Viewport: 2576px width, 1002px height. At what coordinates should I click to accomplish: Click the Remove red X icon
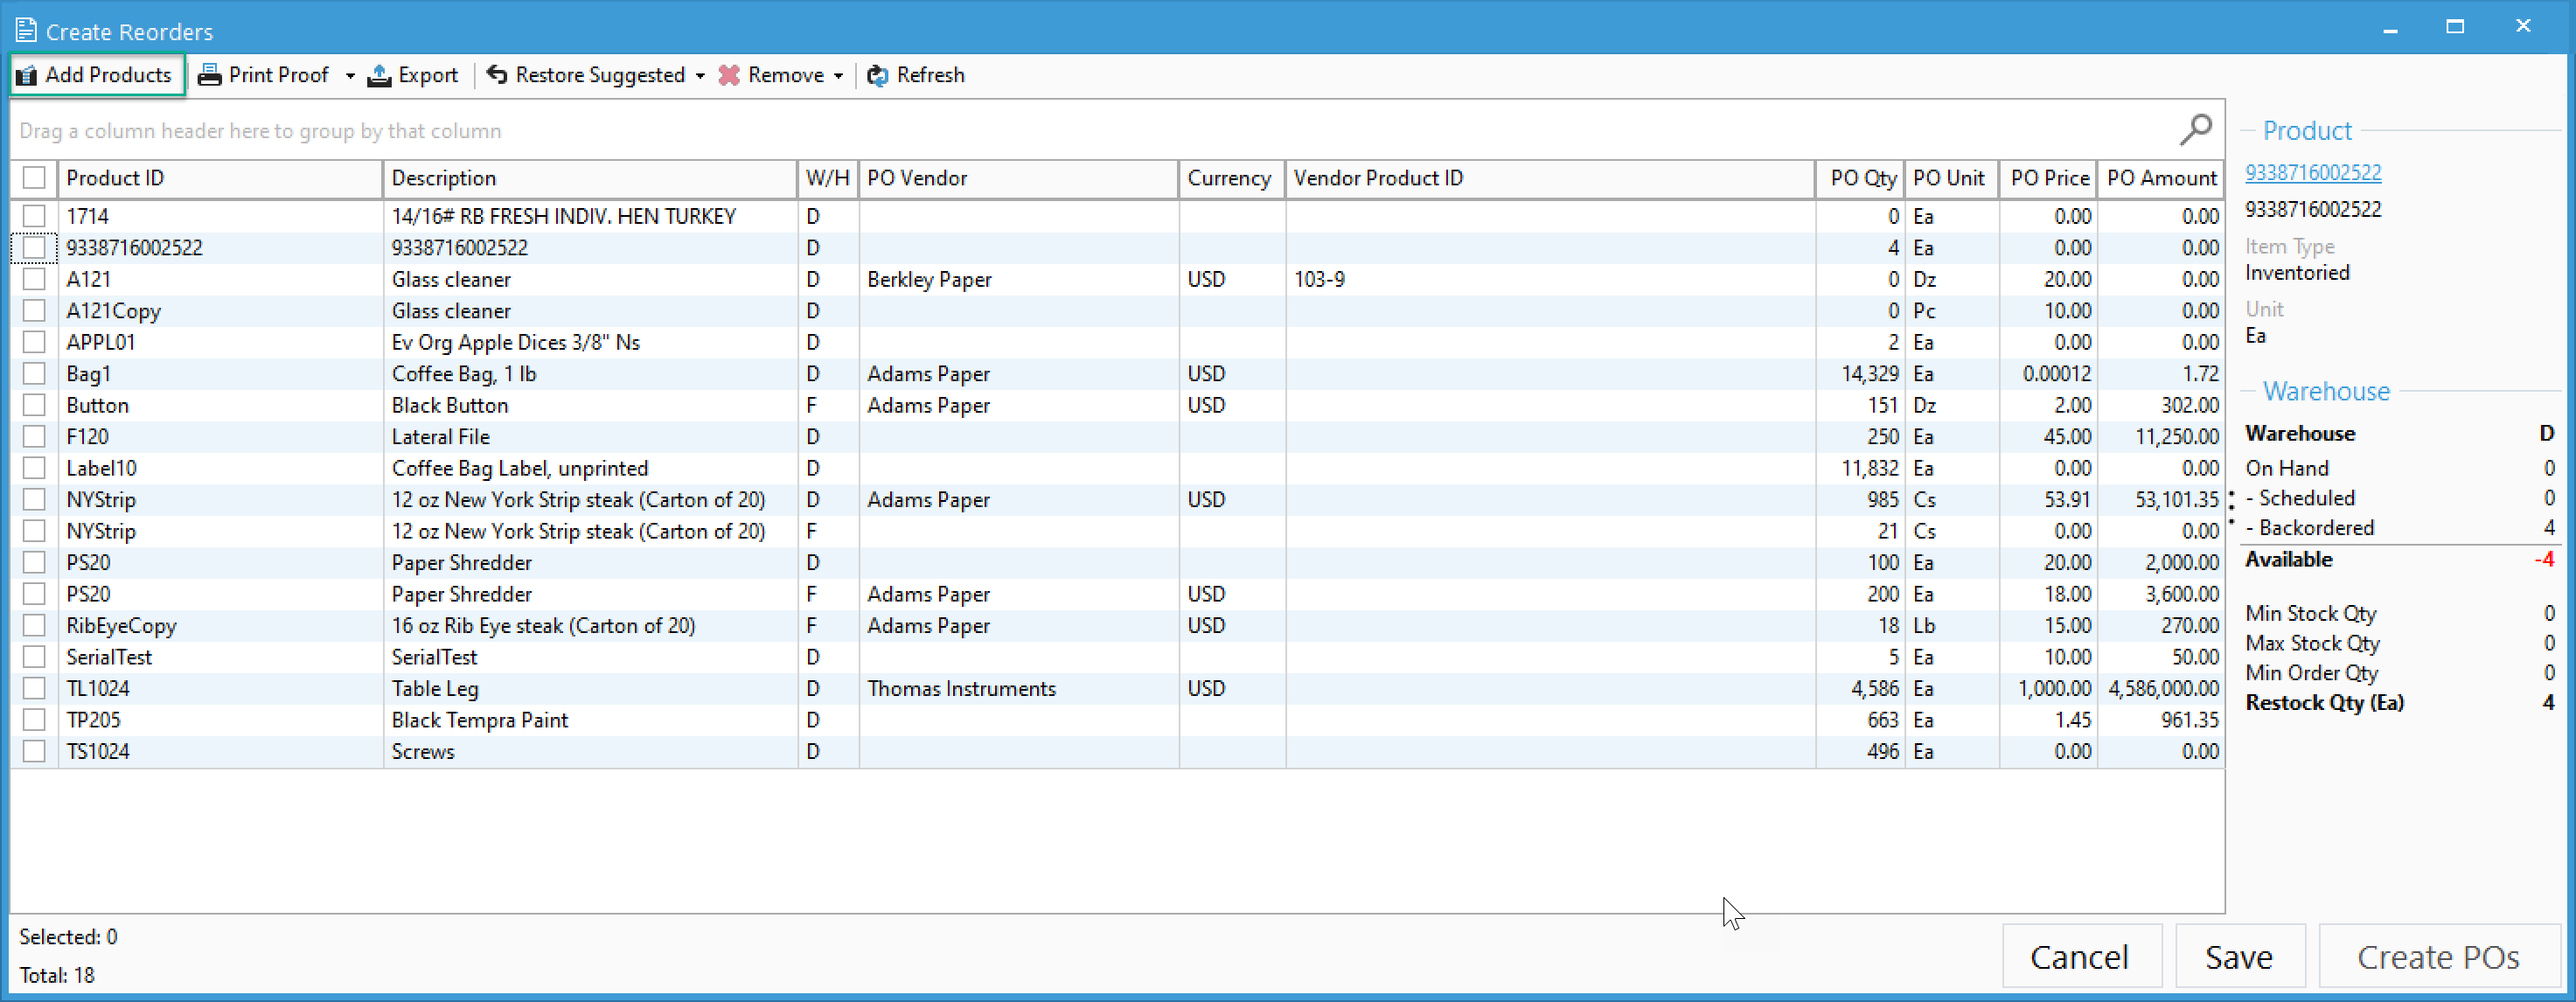click(x=729, y=74)
